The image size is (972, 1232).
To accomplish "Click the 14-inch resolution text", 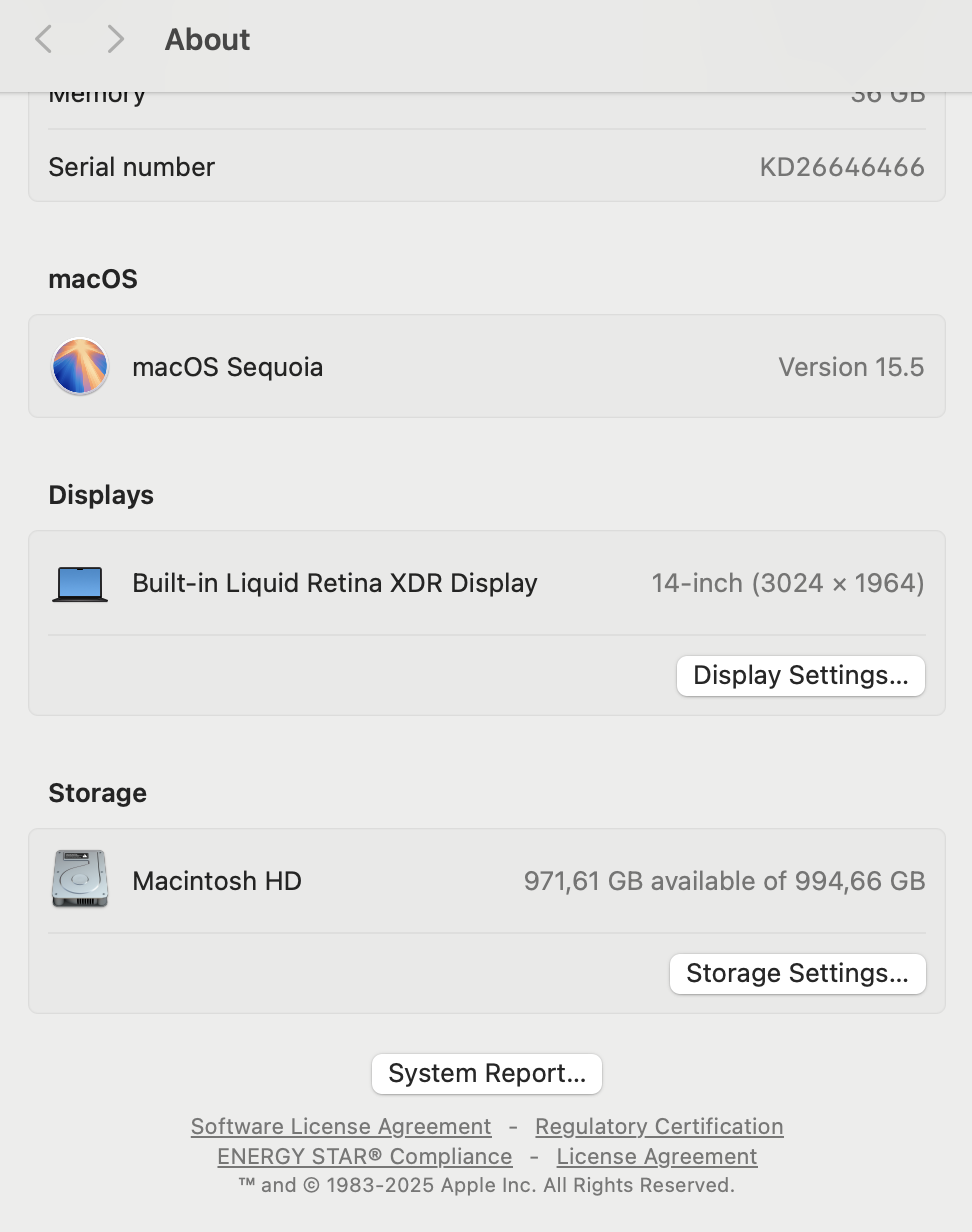I will point(787,582).
